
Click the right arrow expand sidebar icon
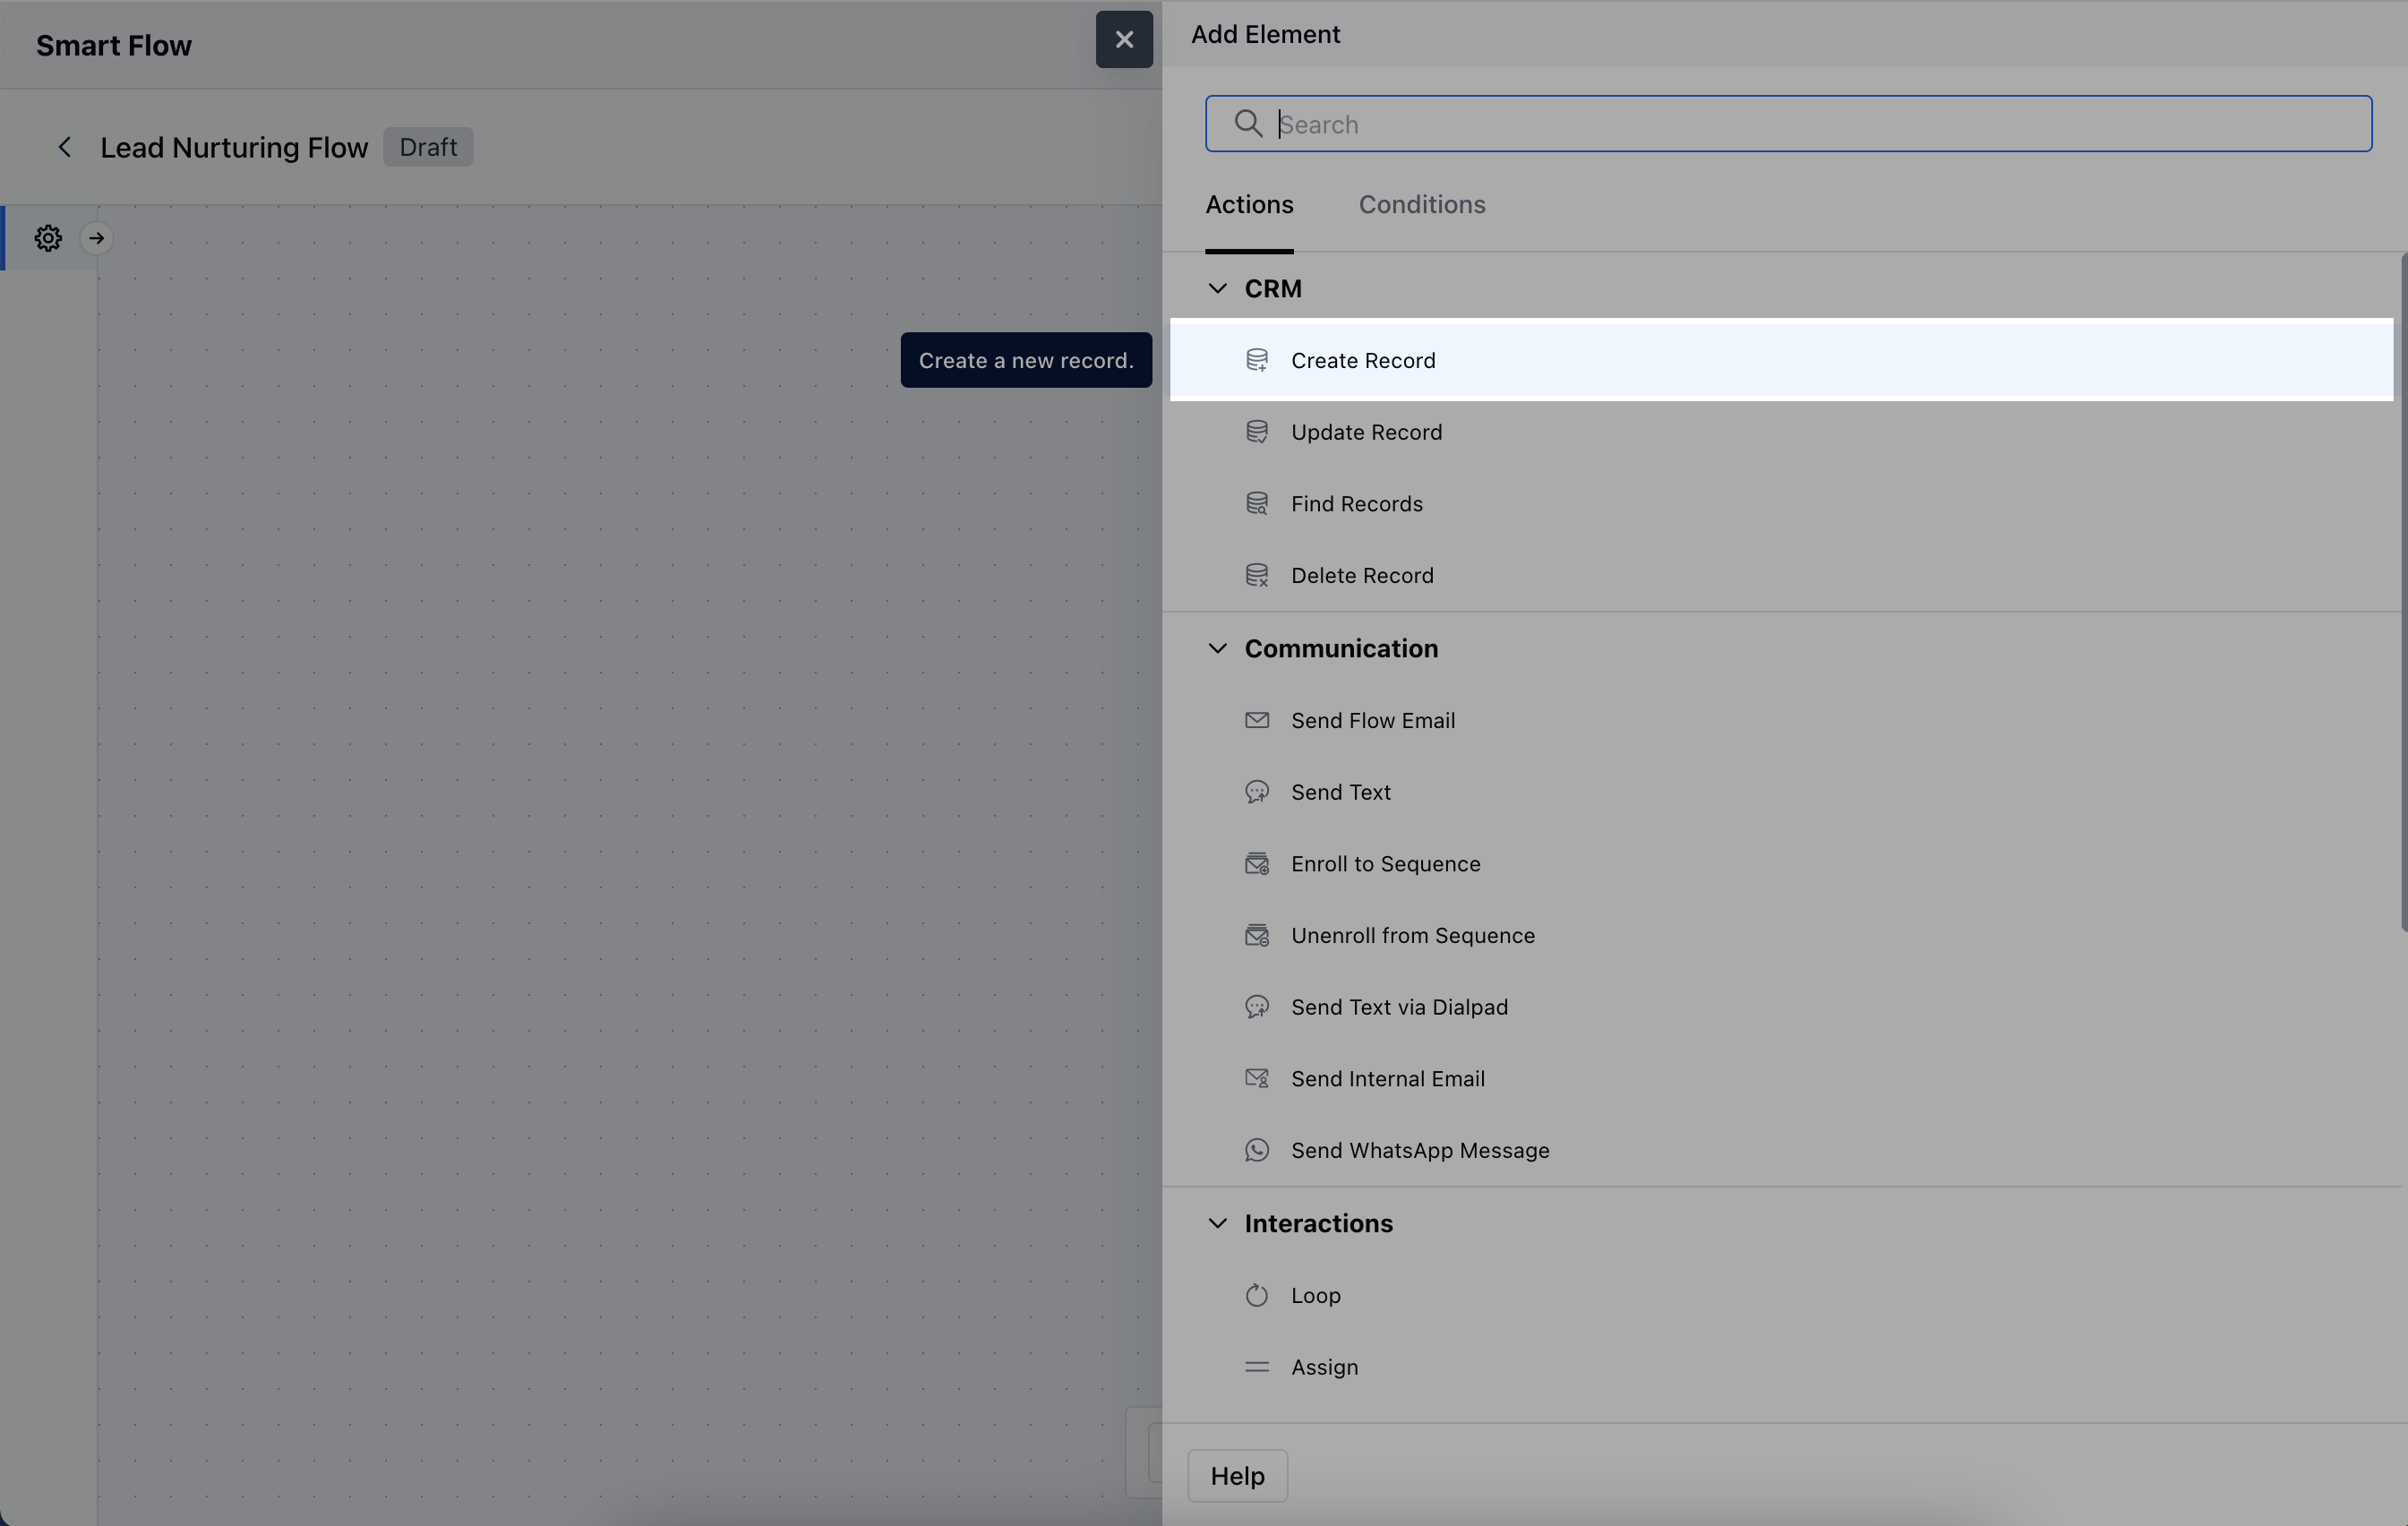point(97,238)
